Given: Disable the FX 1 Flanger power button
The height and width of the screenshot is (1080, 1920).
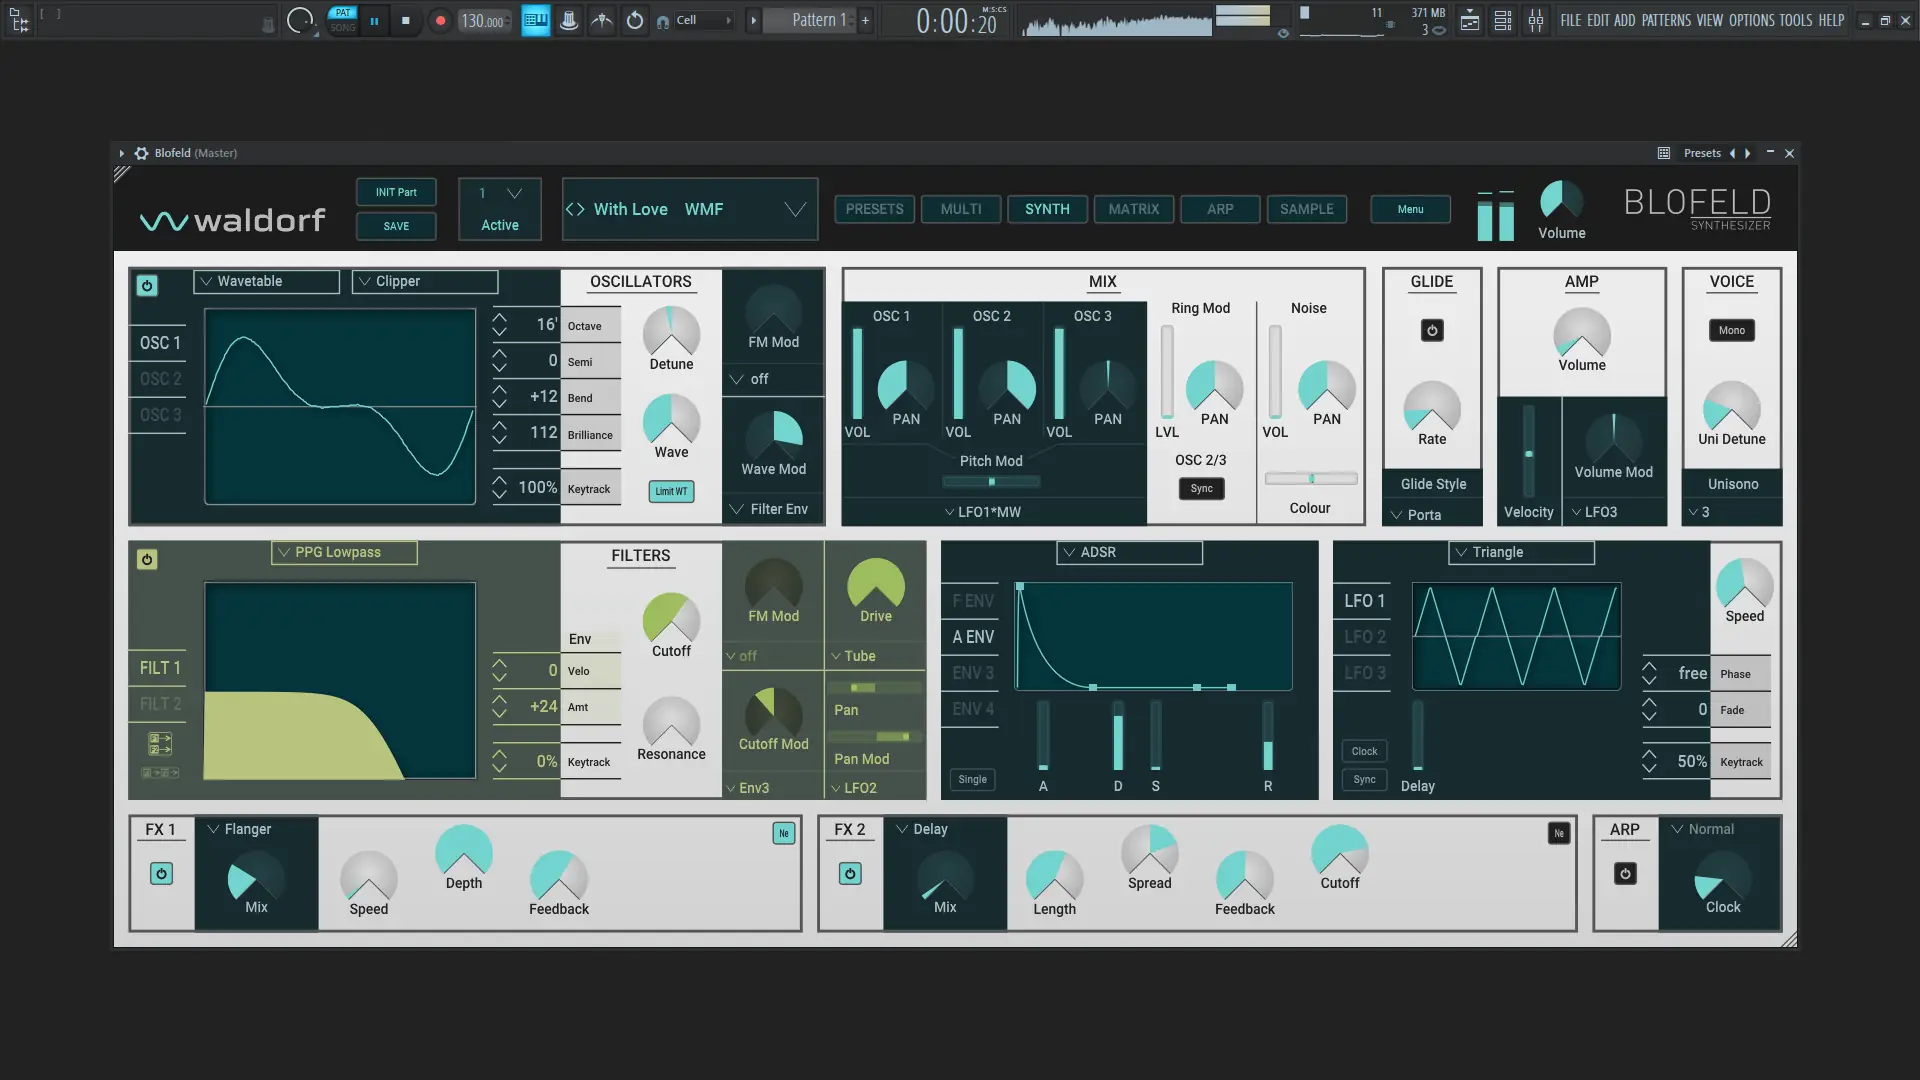Looking at the screenshot, I should [161, 874].
